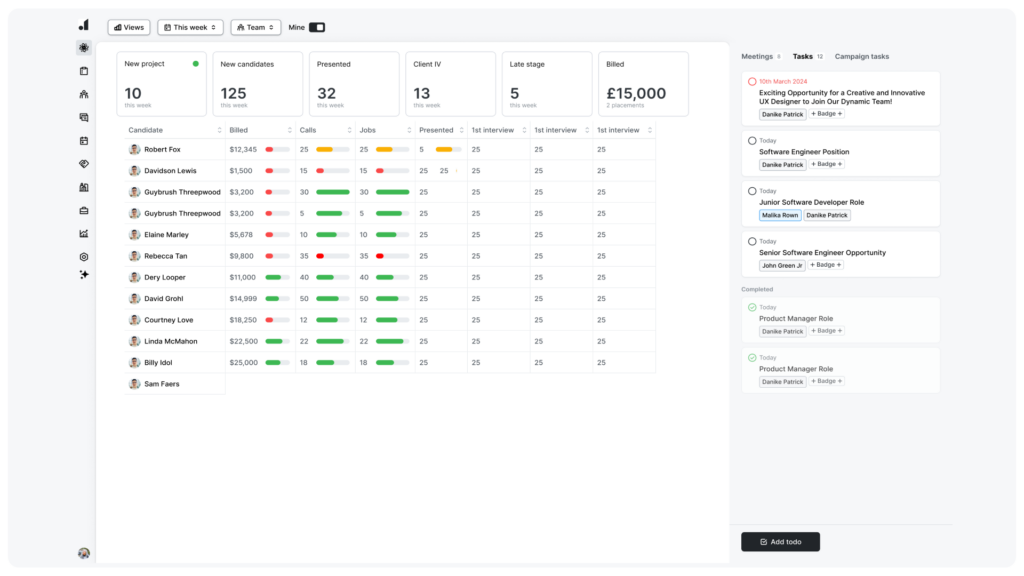Open the dashboard overview icon in sidebar
1024x576 pixels.
(84, 47)
